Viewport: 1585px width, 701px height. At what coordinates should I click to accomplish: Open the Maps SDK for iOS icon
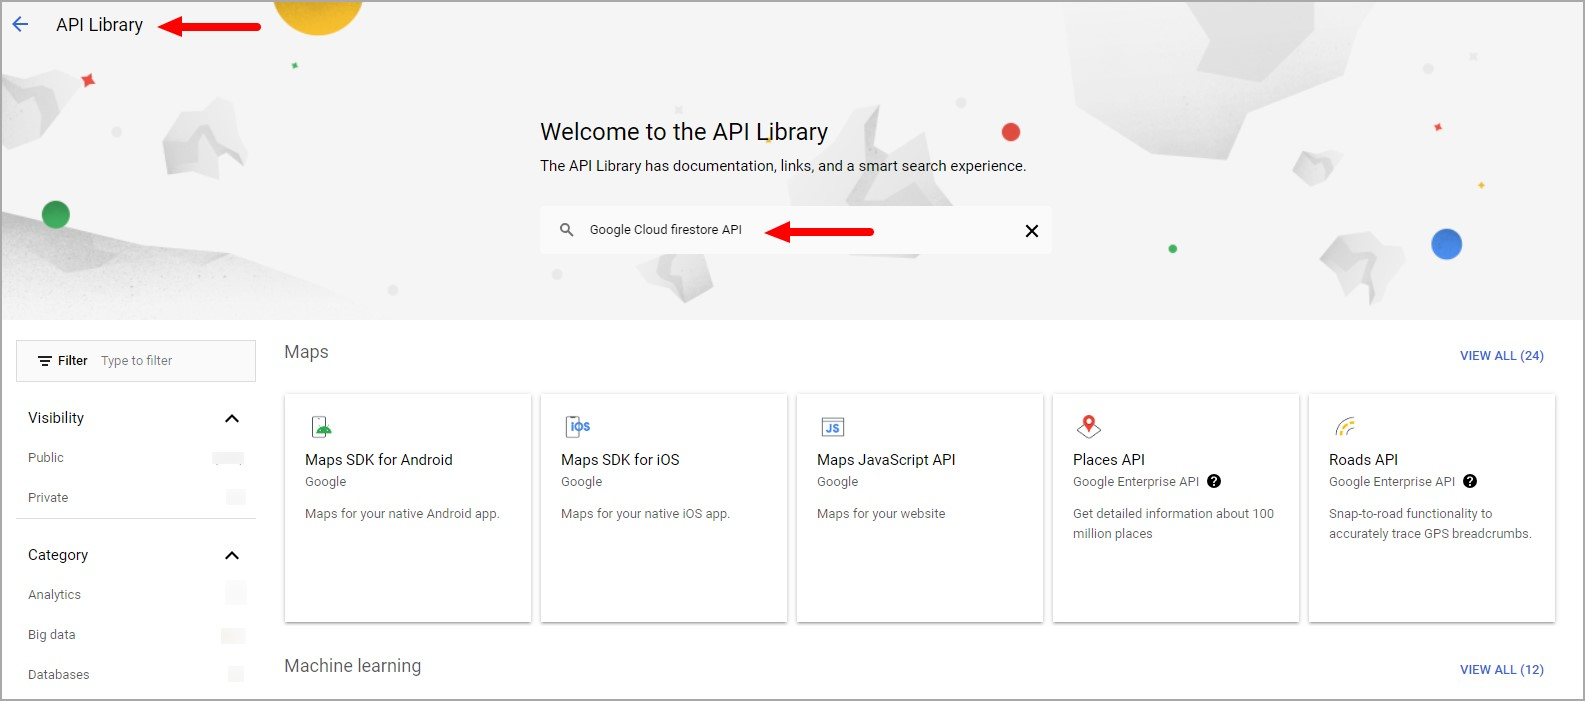click(578, 427)
